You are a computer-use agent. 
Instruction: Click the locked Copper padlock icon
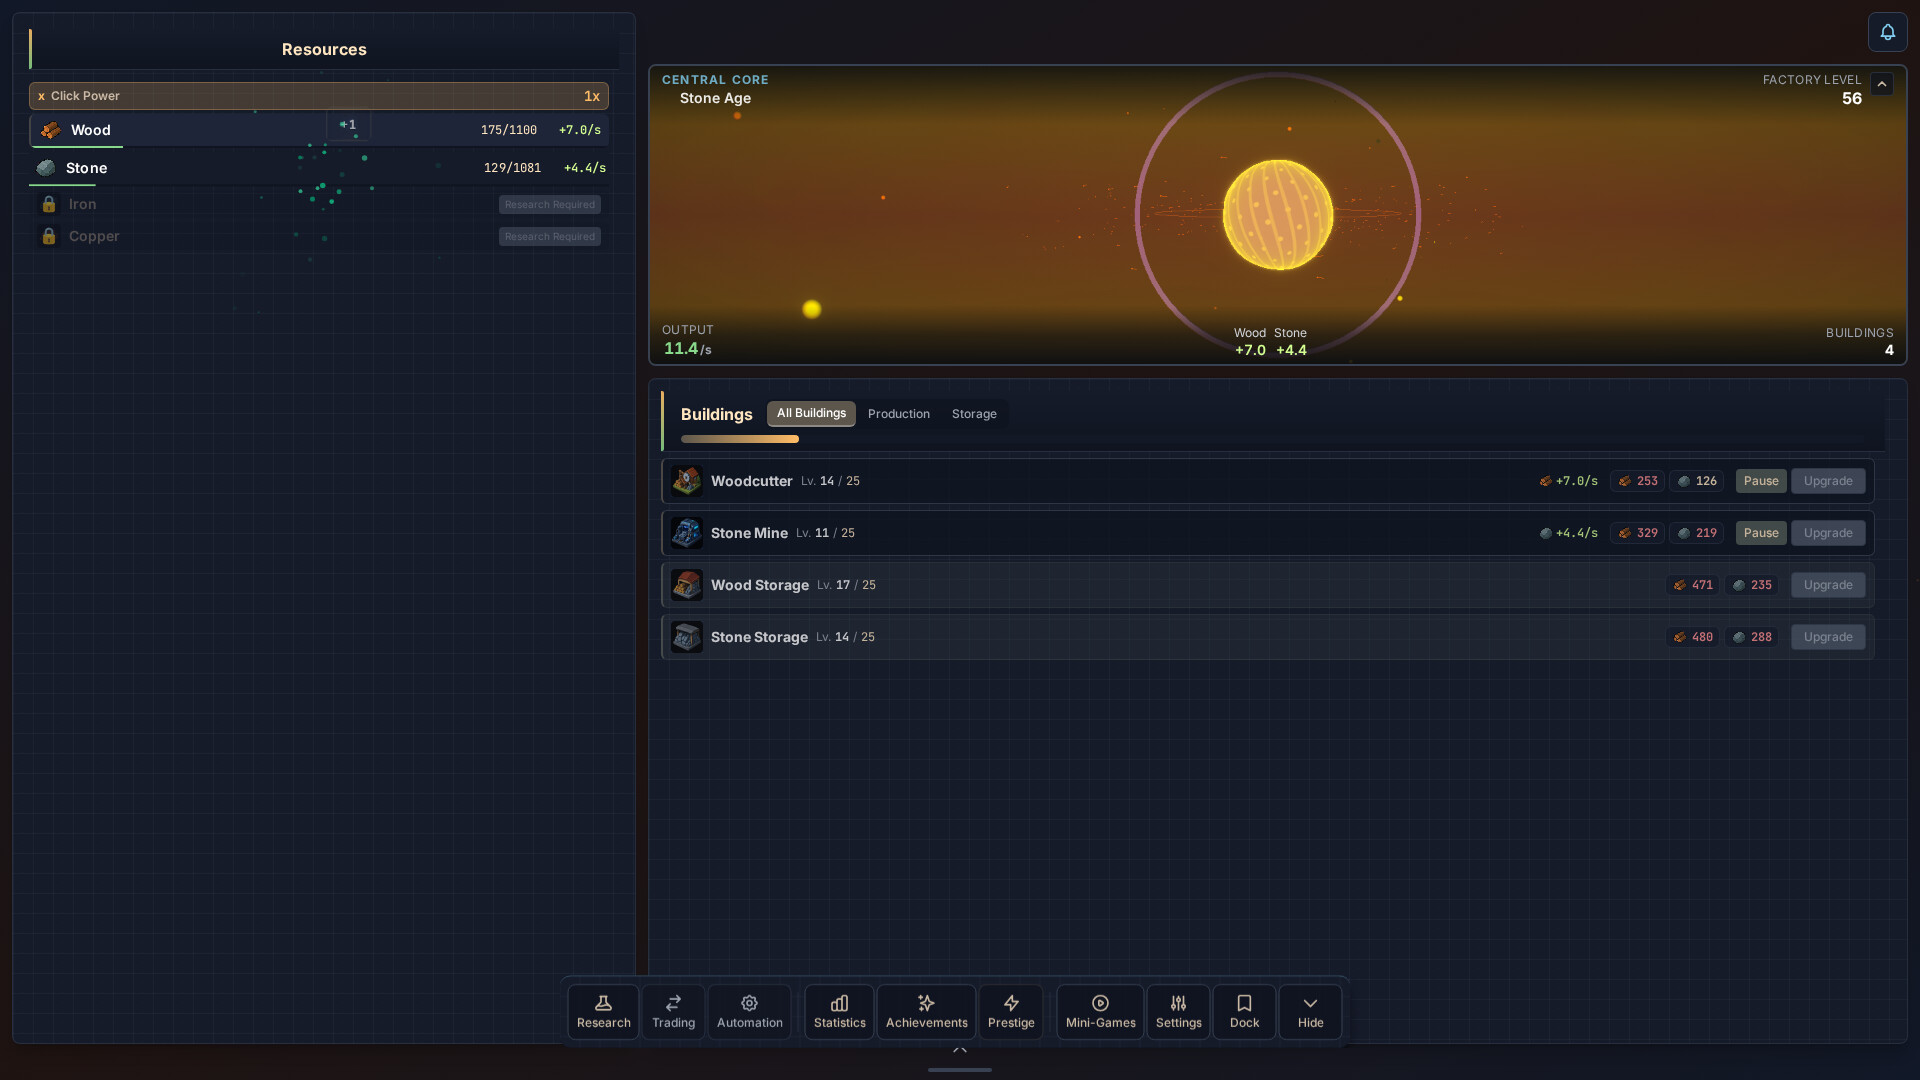pos(48,236)
